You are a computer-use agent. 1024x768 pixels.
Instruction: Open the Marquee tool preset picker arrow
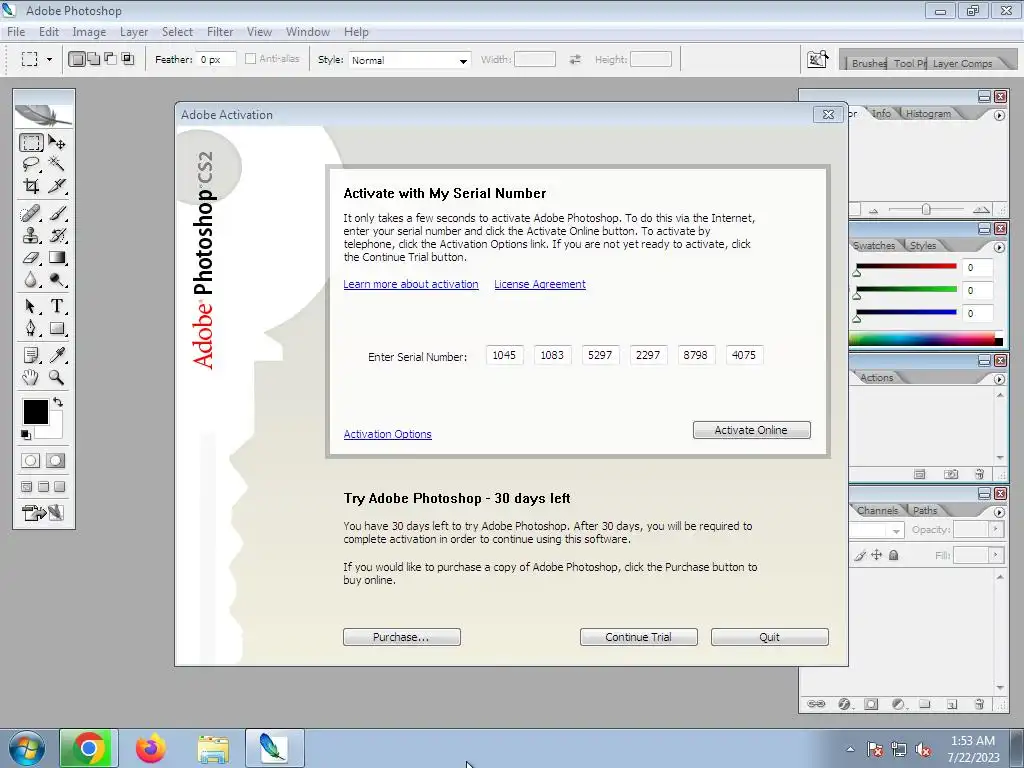49,59
